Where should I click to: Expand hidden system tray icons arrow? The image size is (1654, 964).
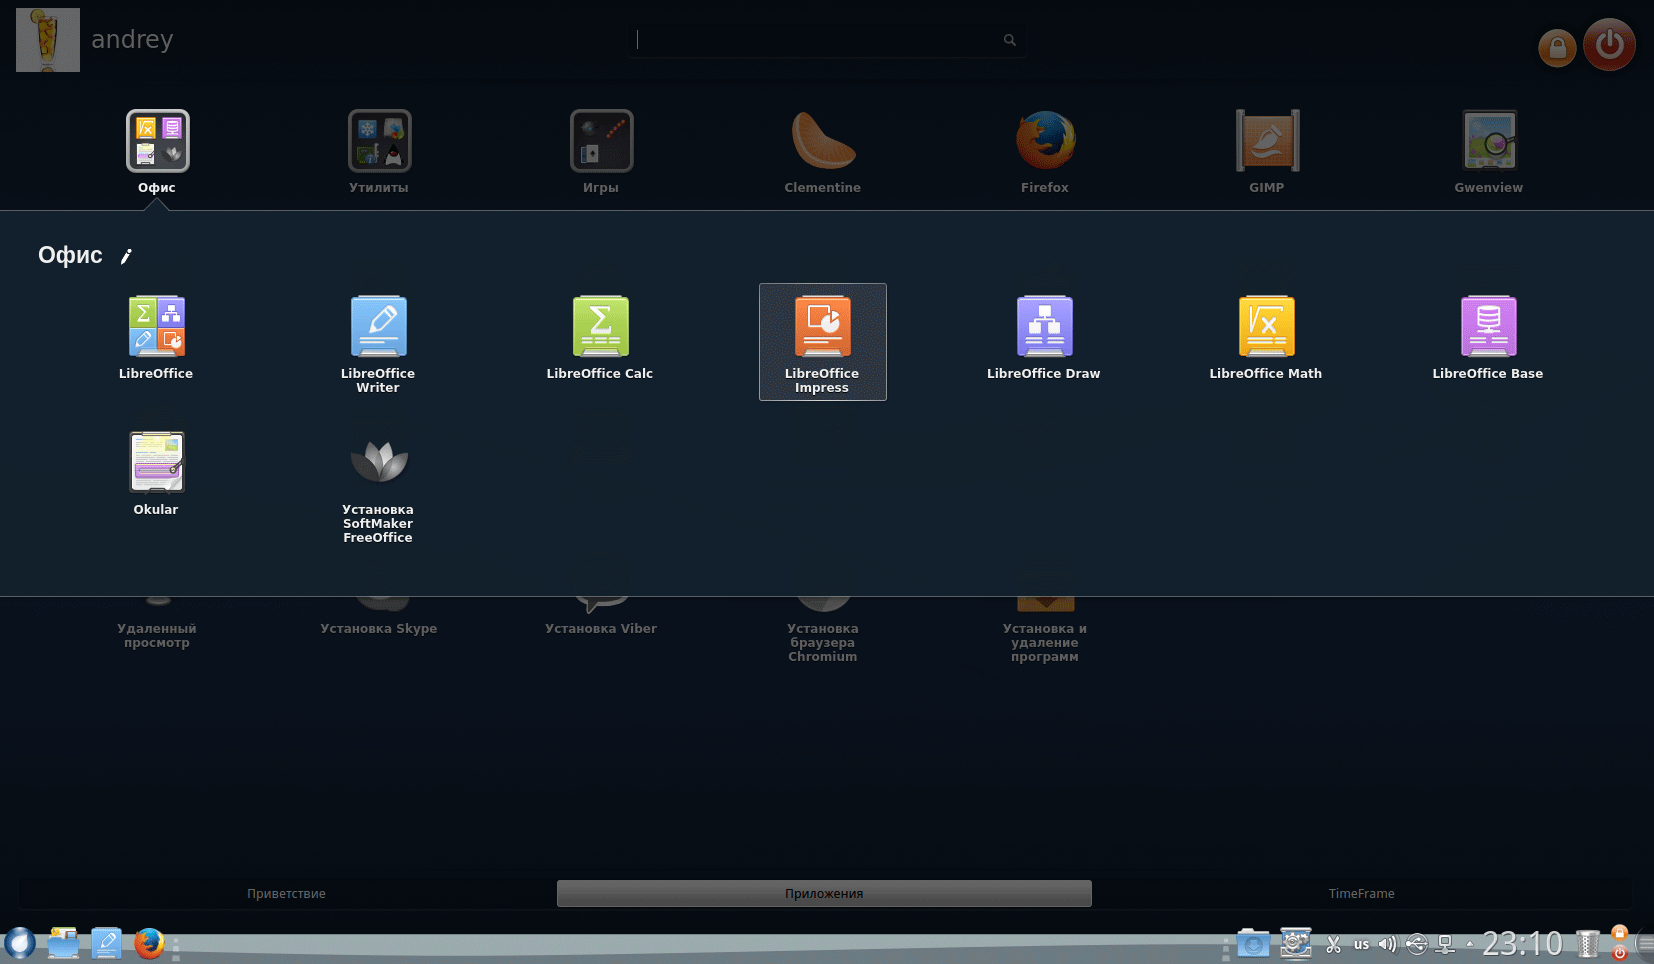point(1470,943)
